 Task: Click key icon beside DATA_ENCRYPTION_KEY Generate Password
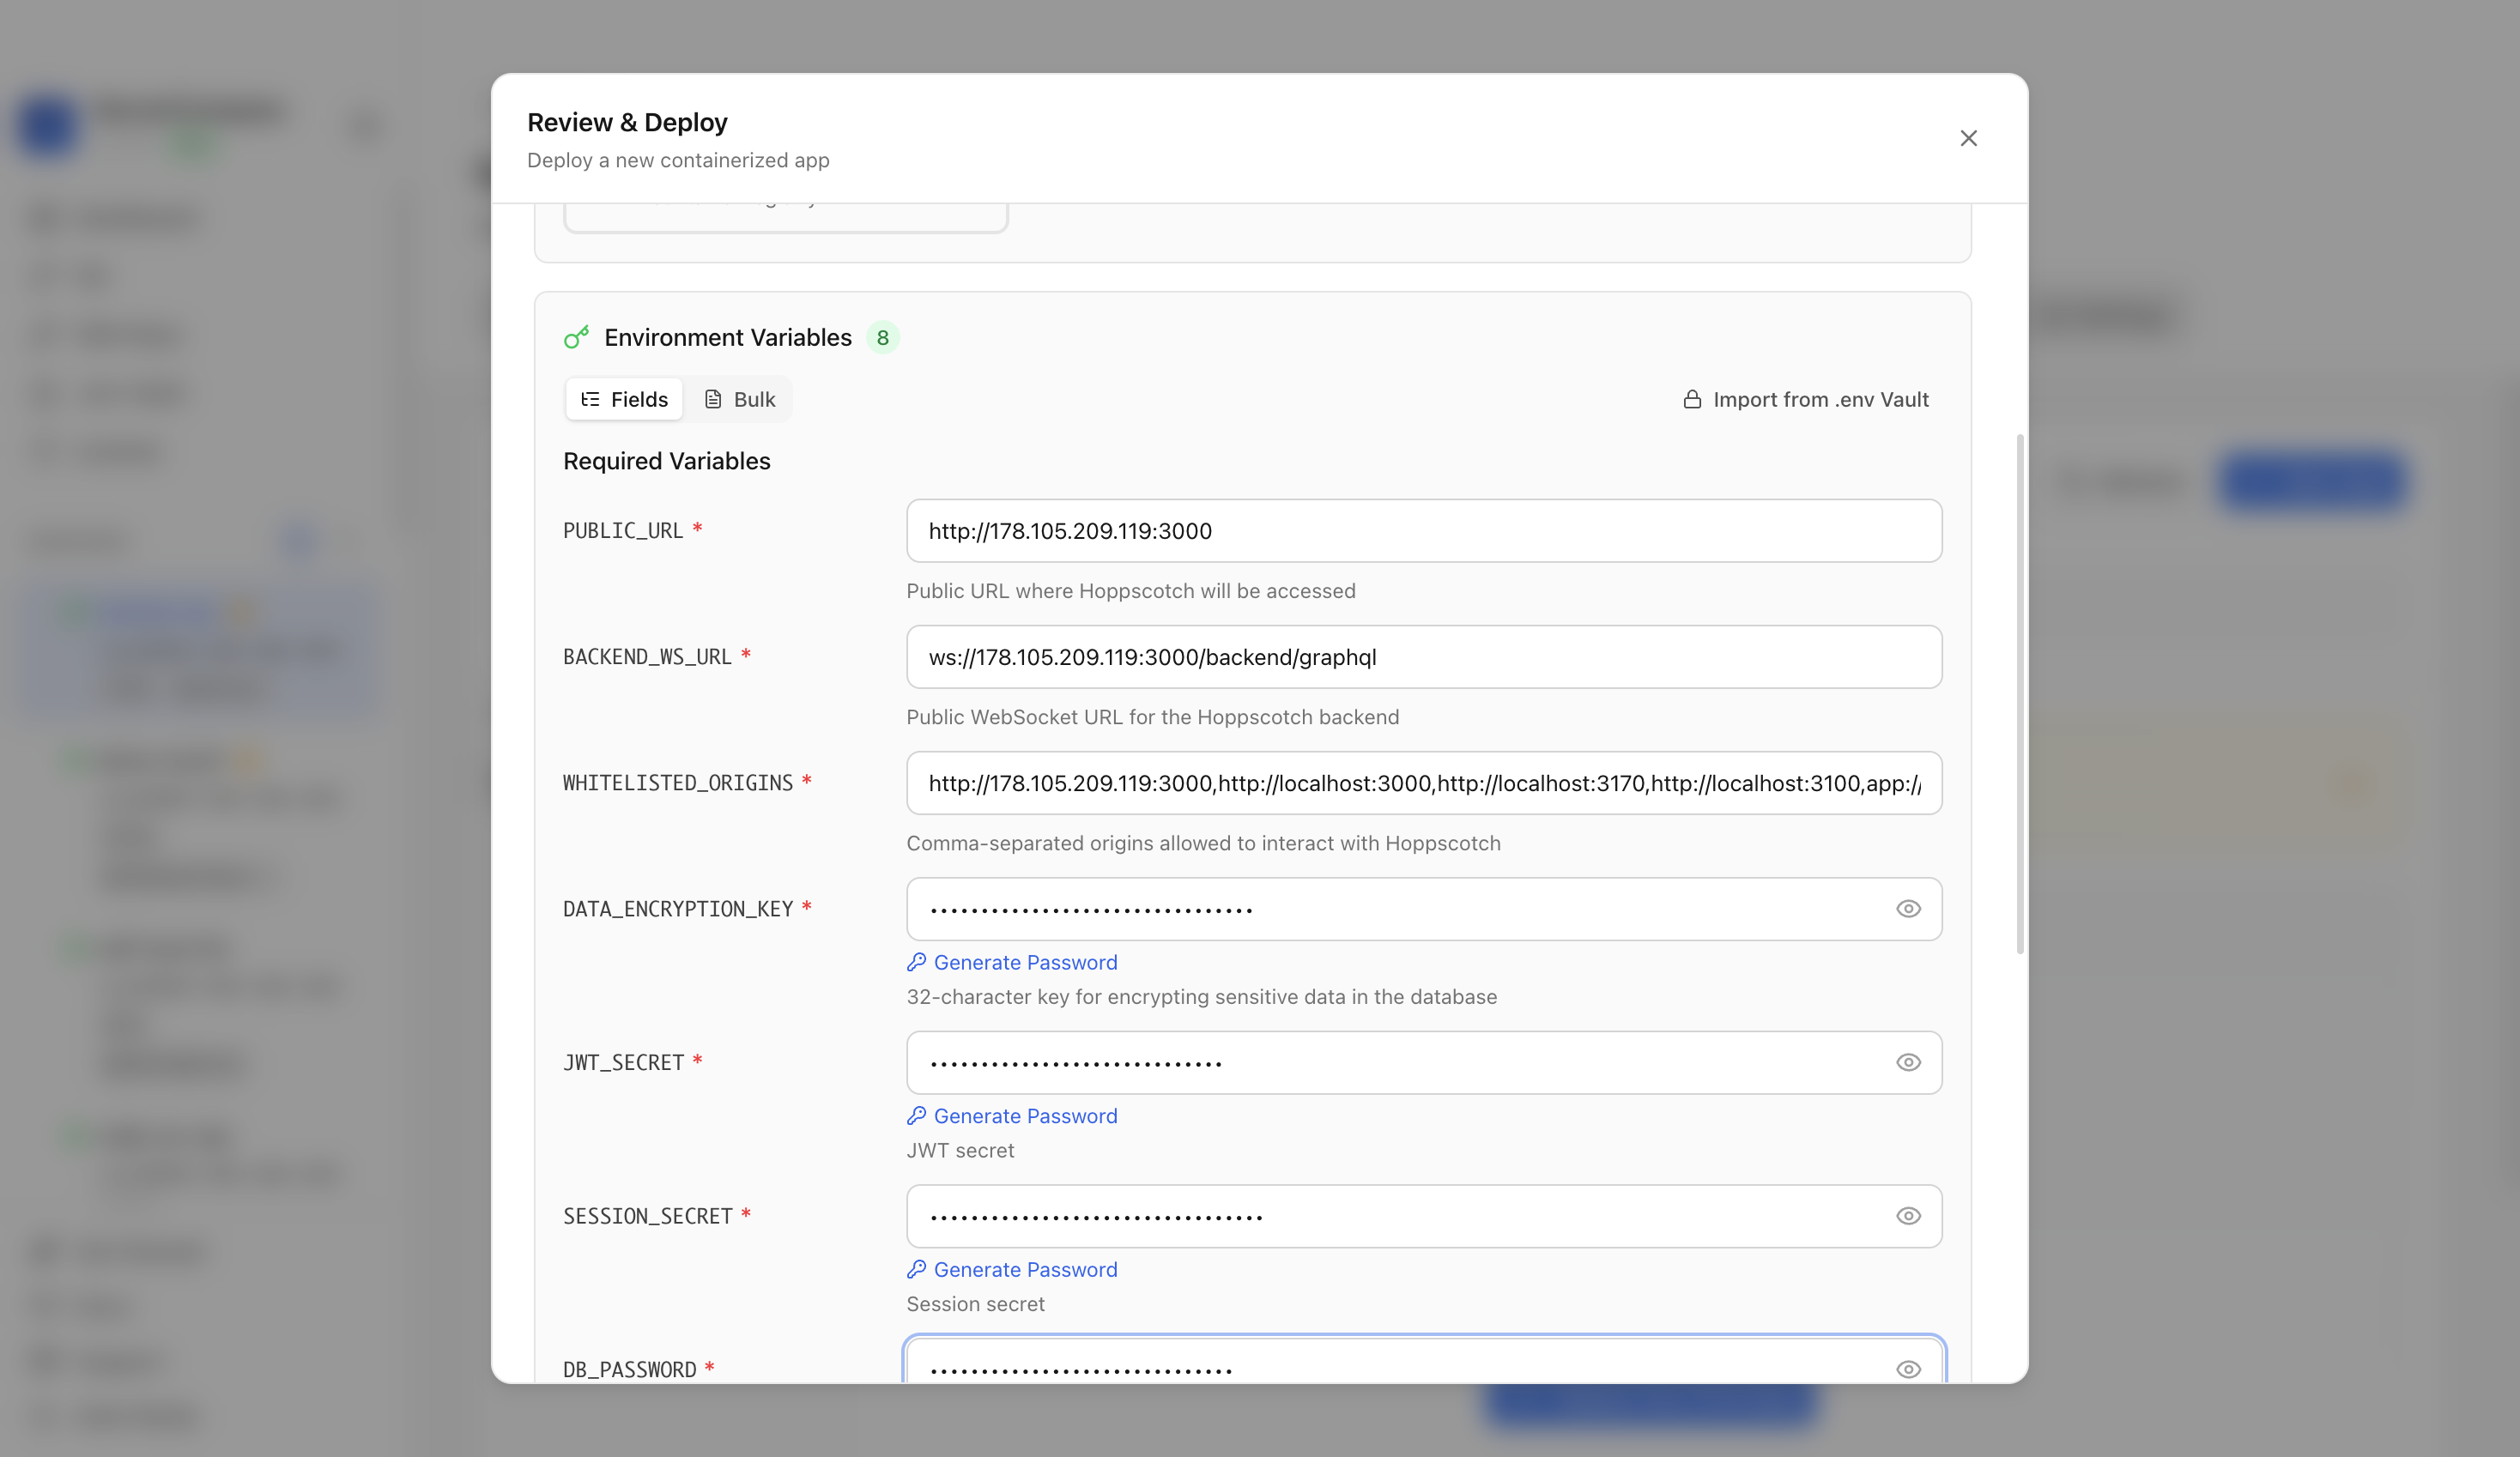(916, 962)
